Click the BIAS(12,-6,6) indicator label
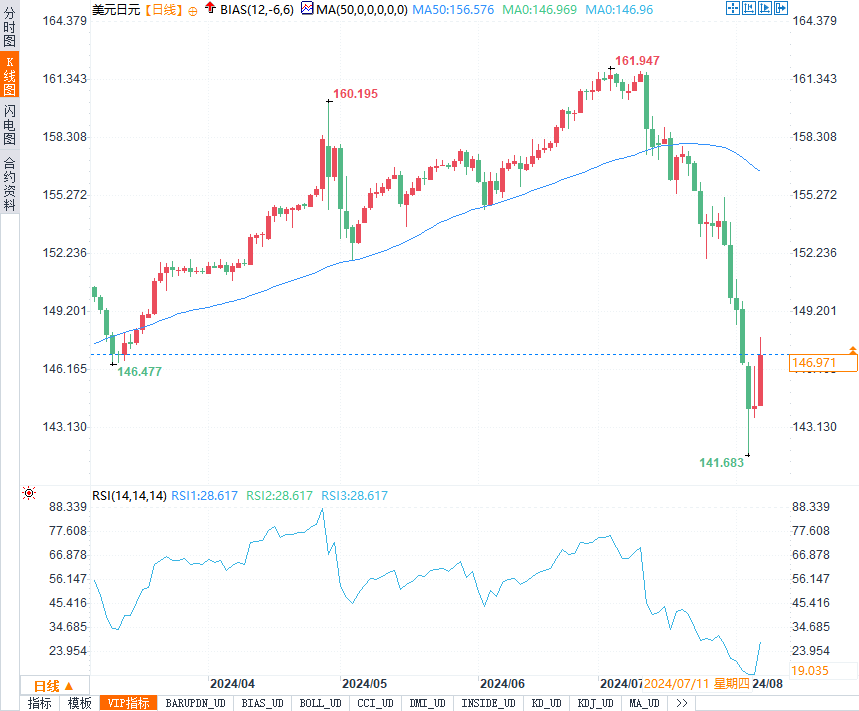The width and height of the screenshot is (859, 711). click(257, 9)
